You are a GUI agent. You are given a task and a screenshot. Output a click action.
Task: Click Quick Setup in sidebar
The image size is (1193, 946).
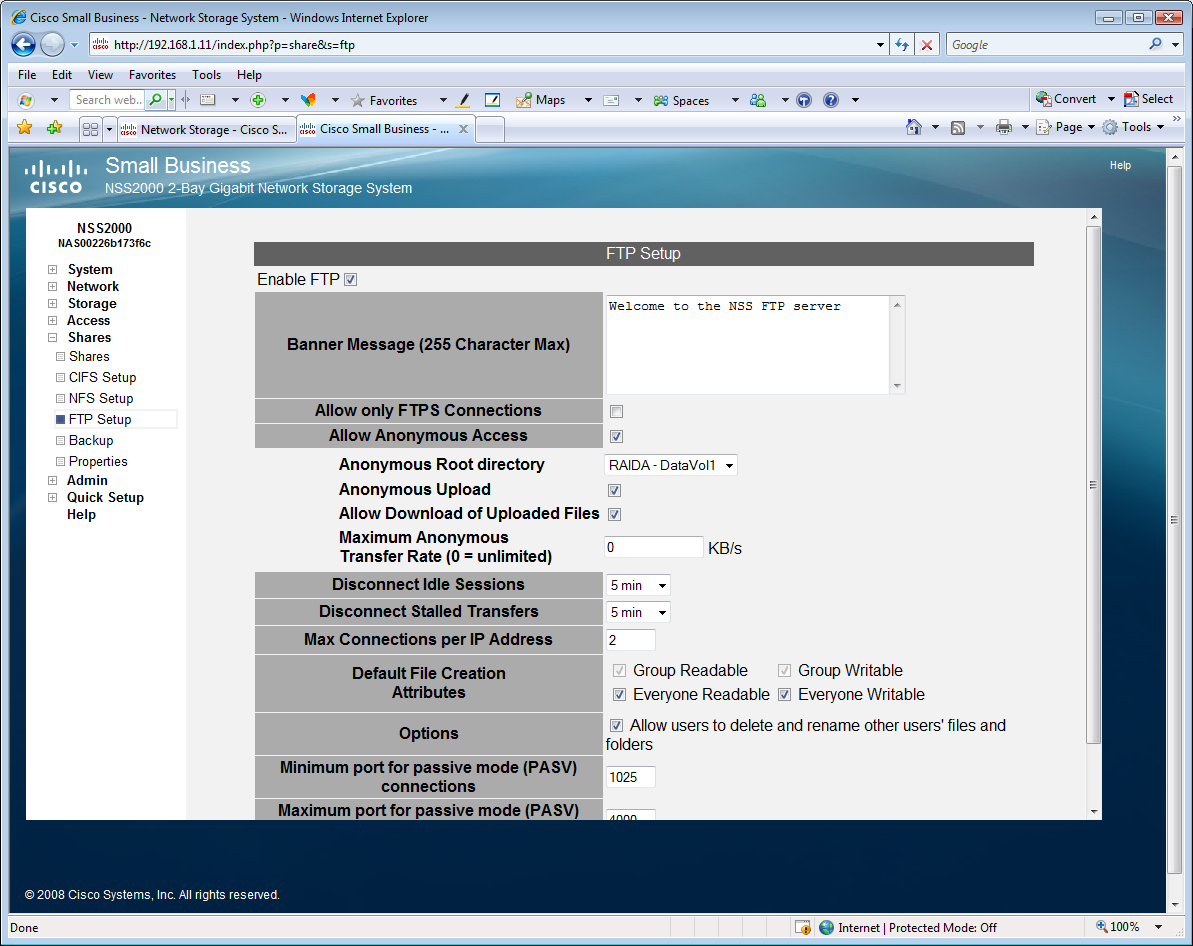pyautogui.click(x=105, y=498)
